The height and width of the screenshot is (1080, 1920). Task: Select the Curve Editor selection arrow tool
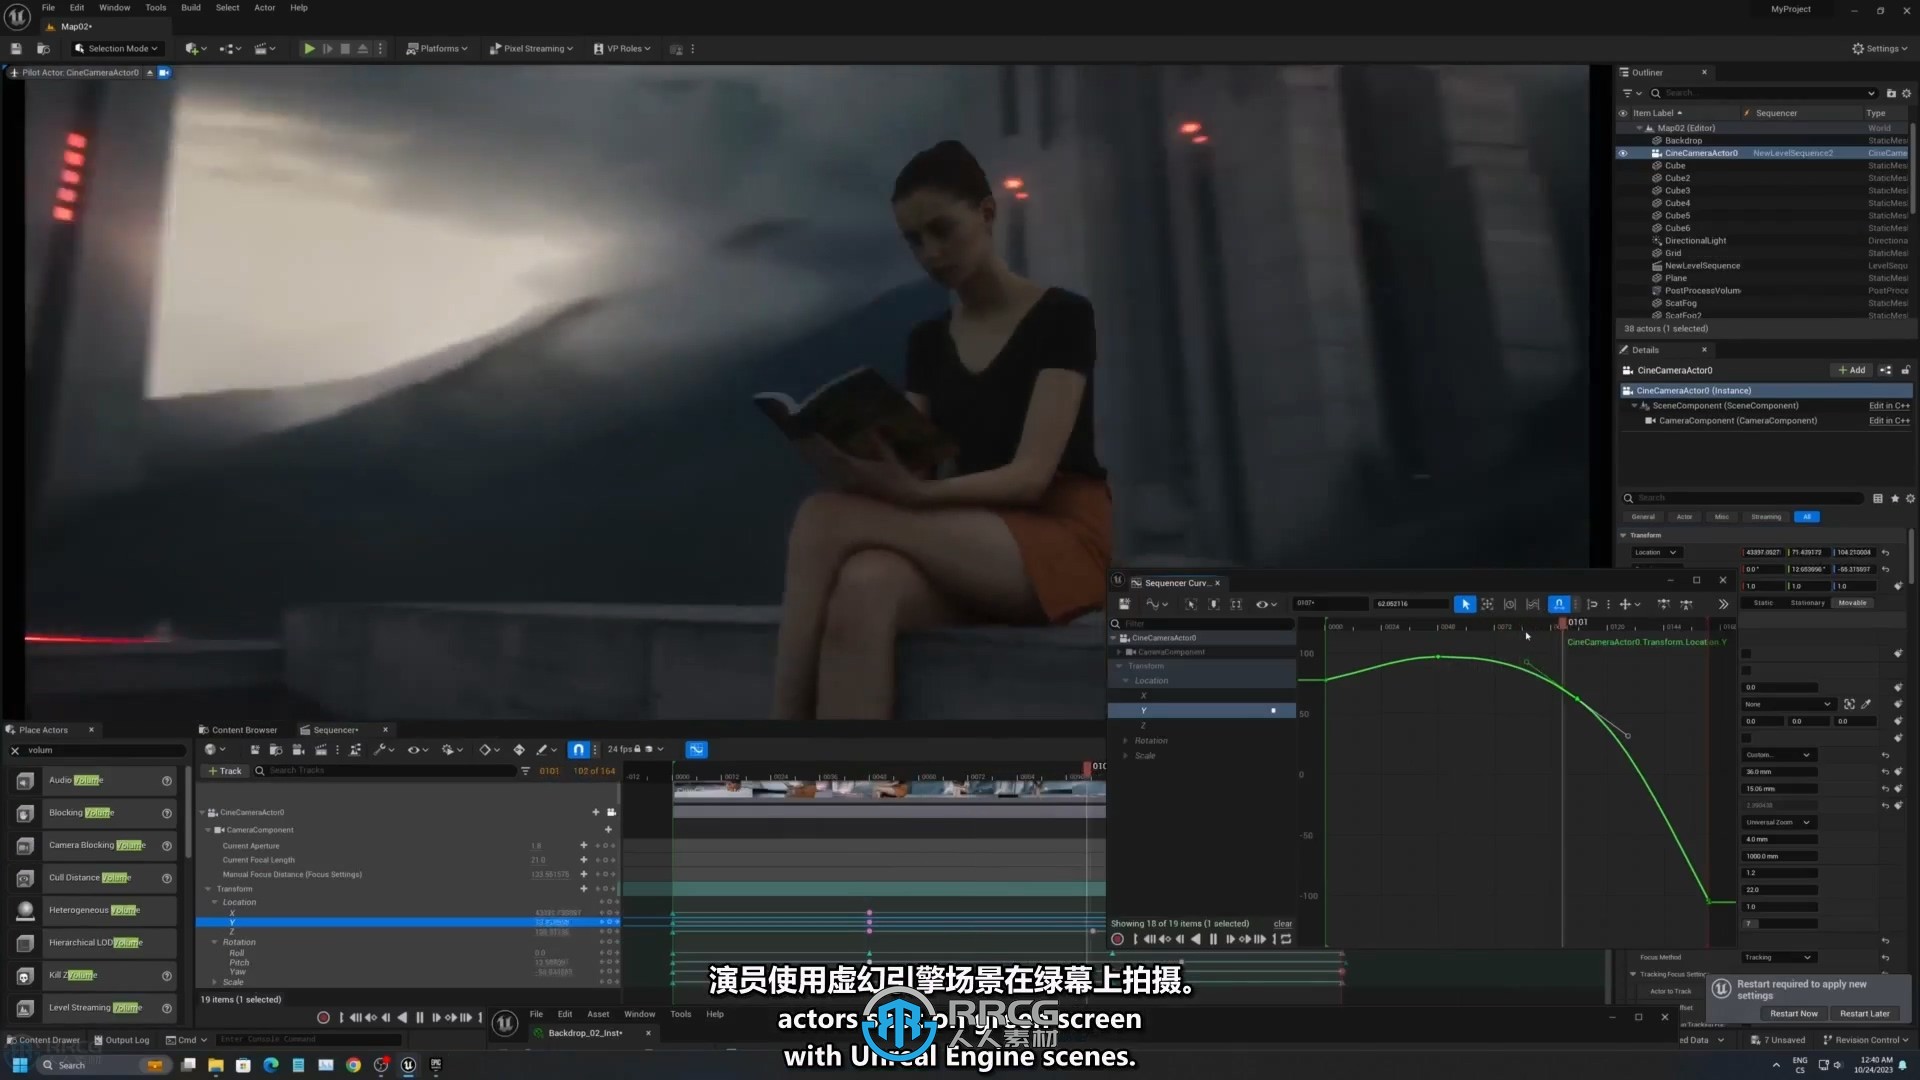1465,604
